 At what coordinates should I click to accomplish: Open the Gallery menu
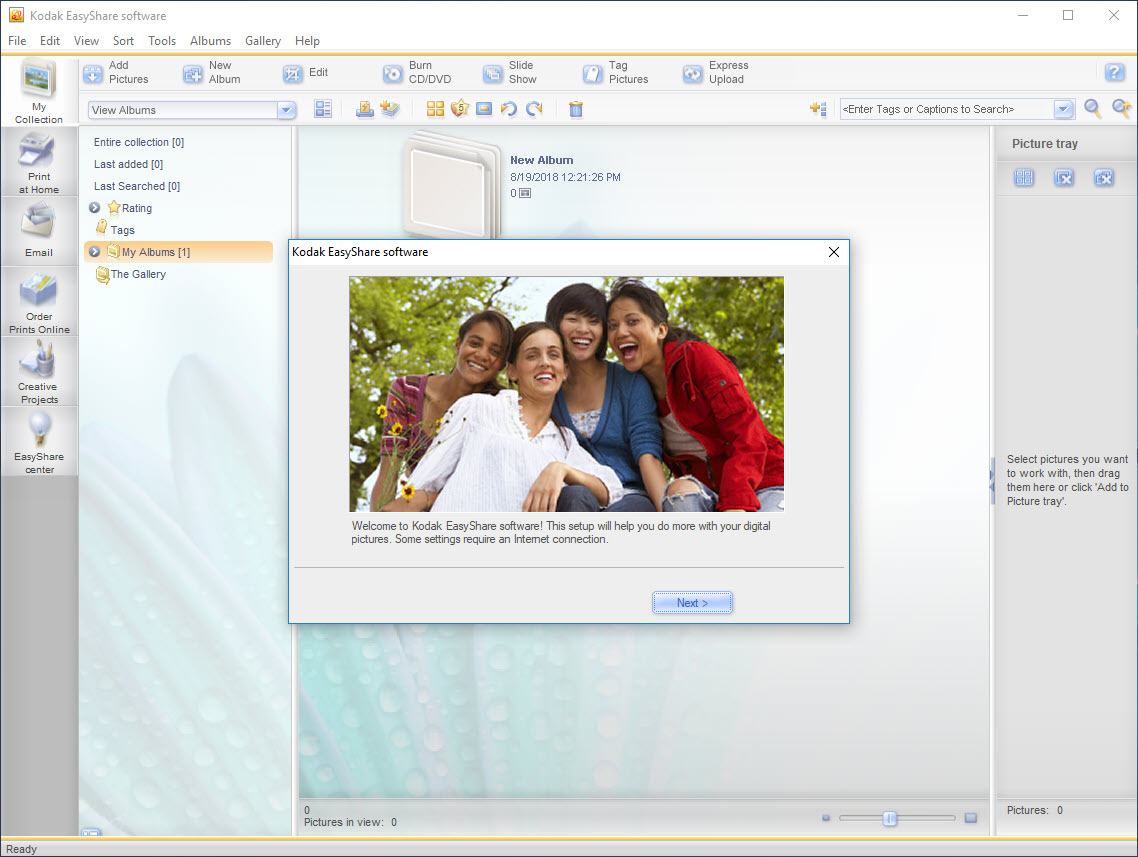point(263,41)
